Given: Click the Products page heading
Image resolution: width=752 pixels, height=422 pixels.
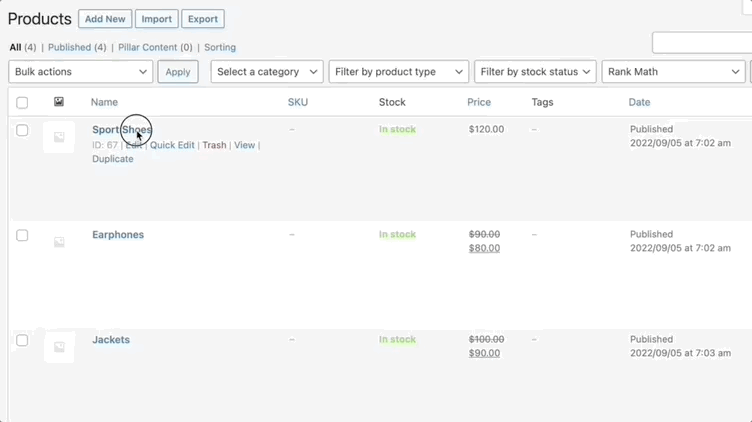Looking at the screenshot, I should click(x=40, y=19).
